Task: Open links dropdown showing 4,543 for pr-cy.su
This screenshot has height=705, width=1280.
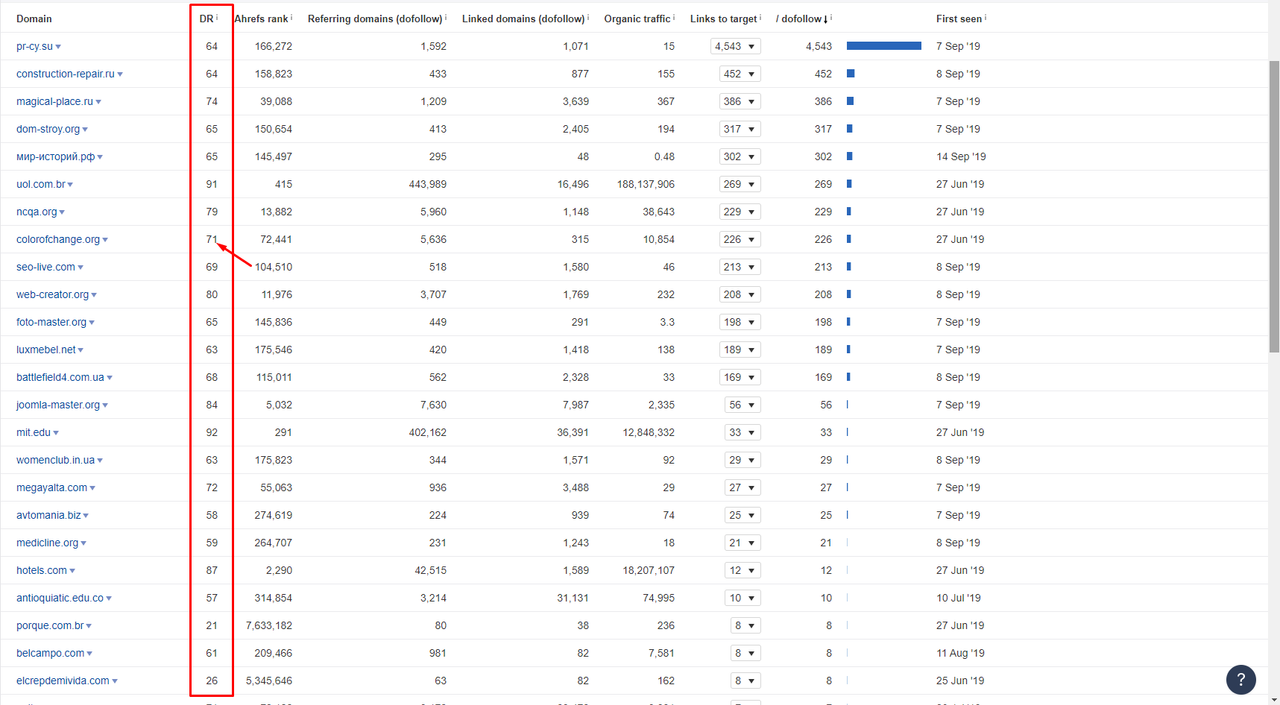Action: [736, 46]
